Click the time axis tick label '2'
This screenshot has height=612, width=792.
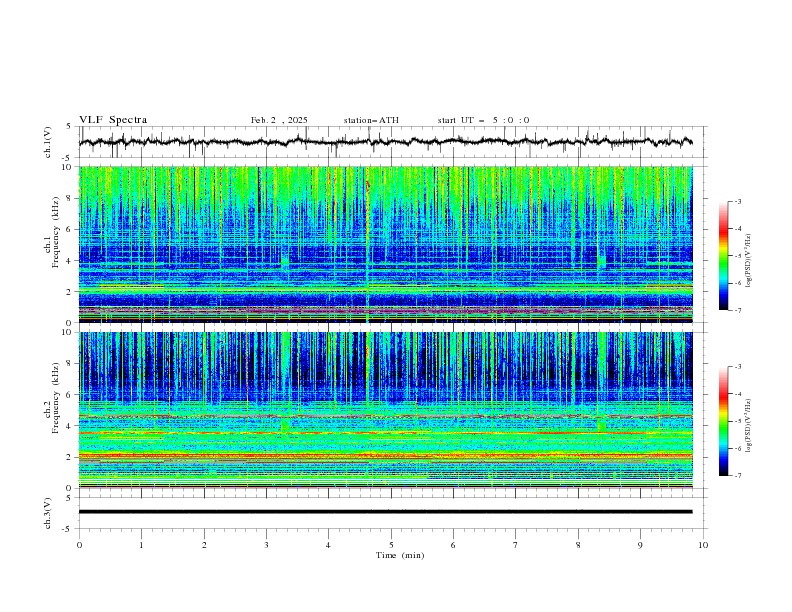pos(204,545)
